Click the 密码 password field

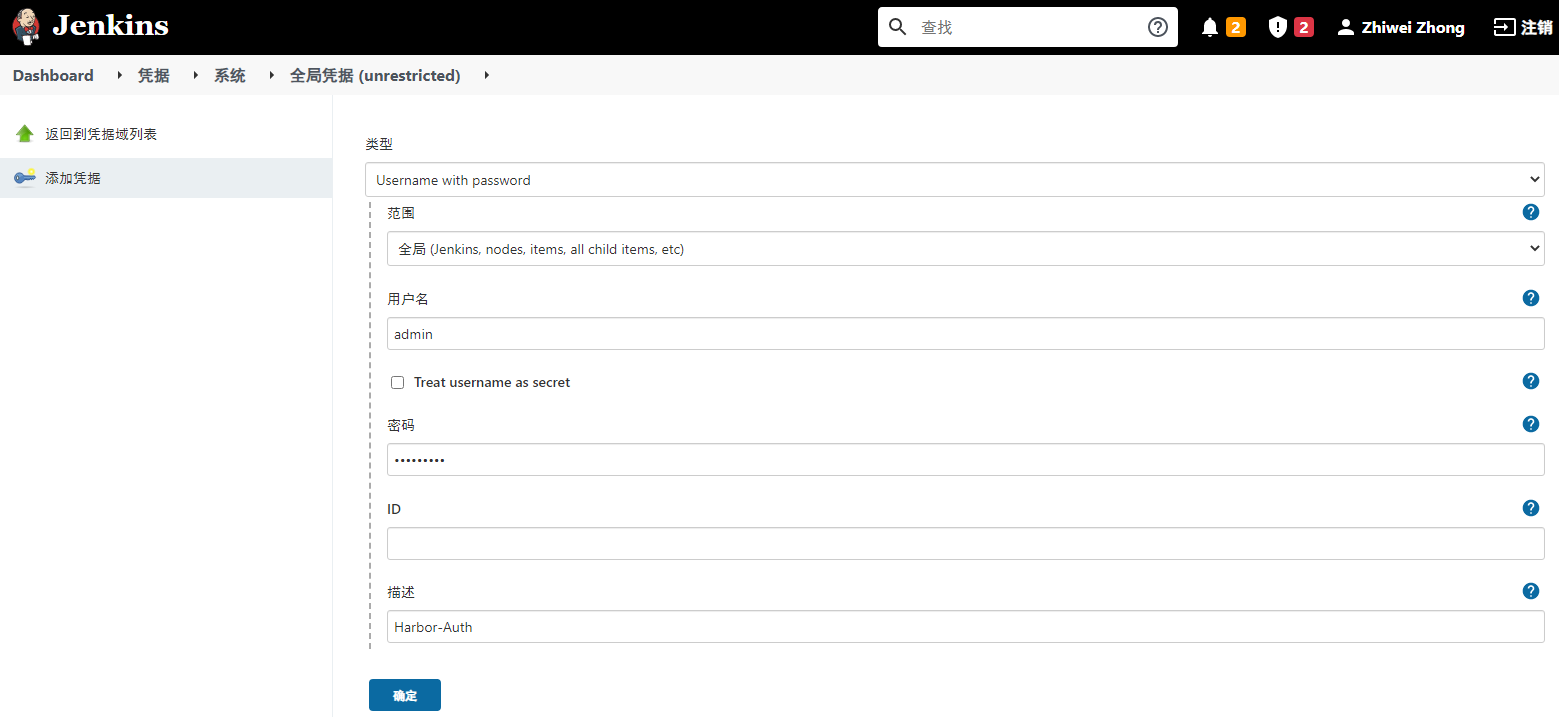(x=965, y=460)
